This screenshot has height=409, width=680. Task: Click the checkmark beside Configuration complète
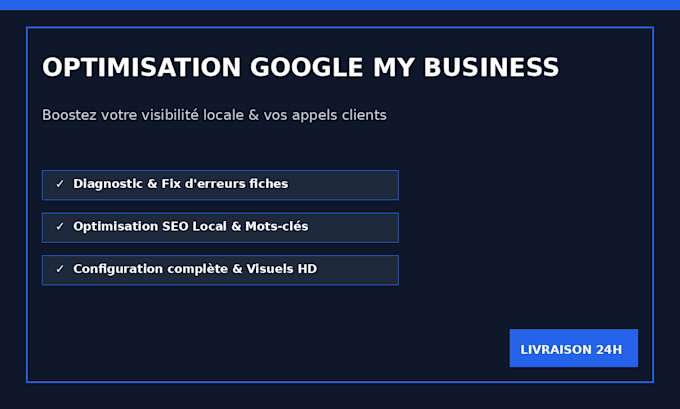(x=60, y=269)
